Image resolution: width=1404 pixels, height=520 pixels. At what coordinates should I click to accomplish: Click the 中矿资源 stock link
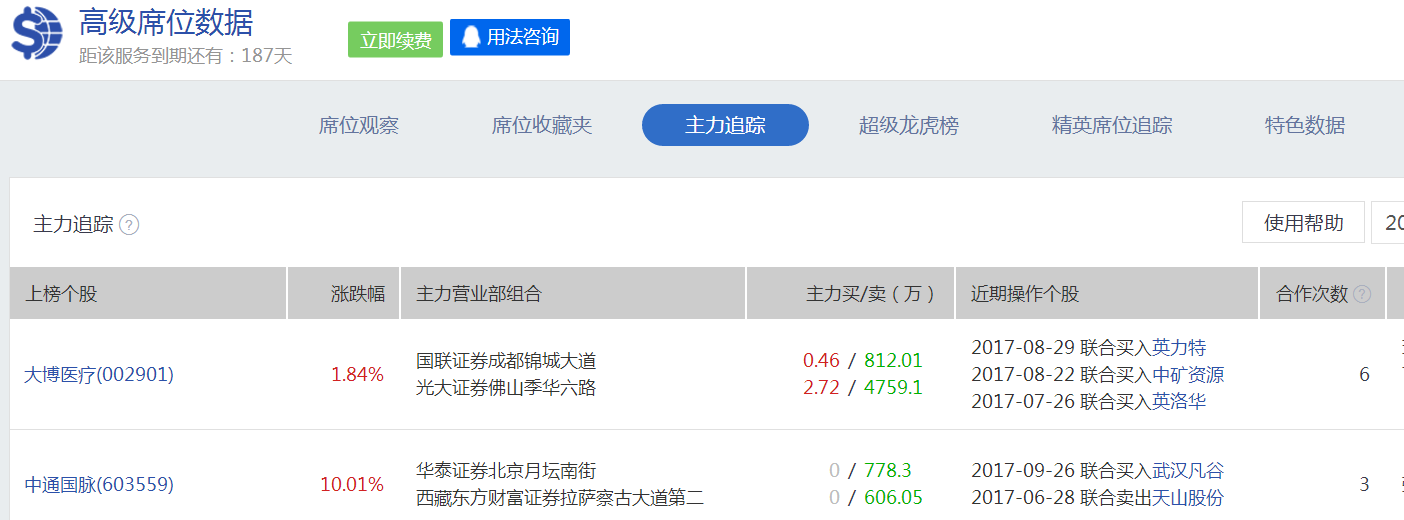coord(1188,375)
